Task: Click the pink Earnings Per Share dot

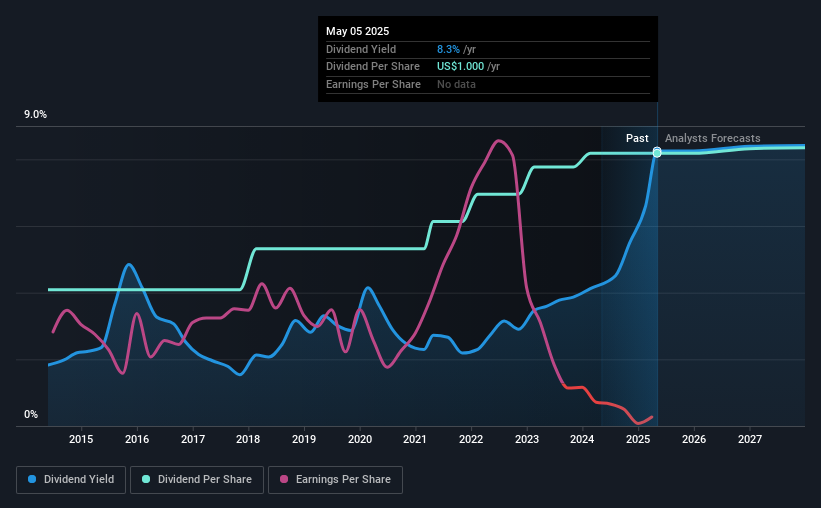Action: click(x=284, y=479)
